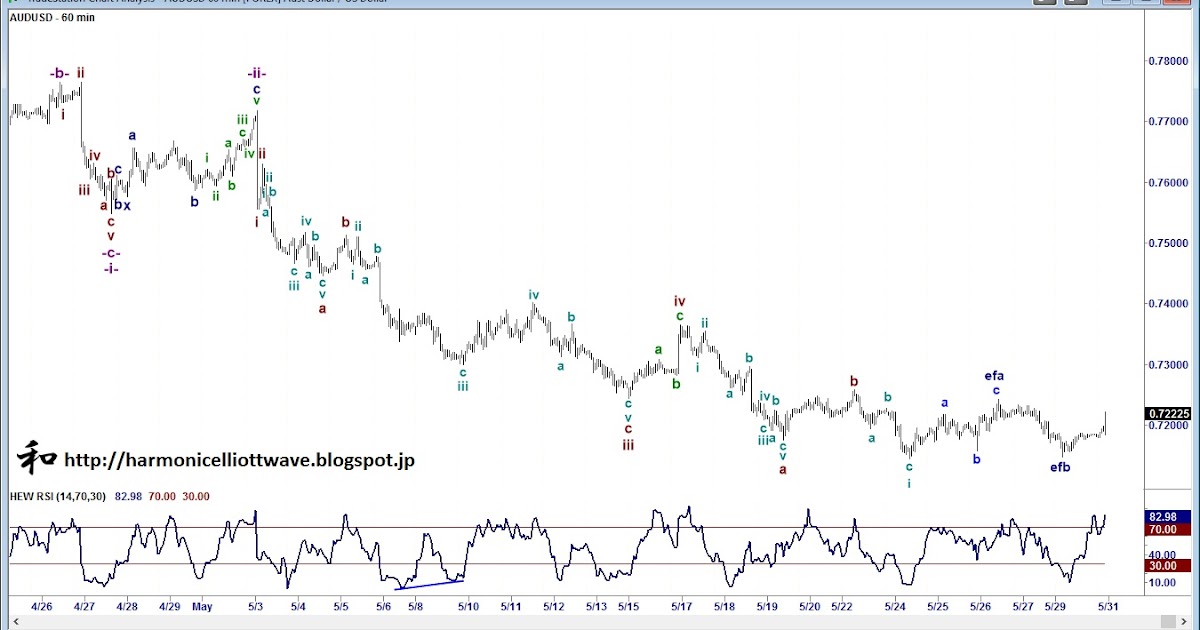
Task: Click the 5/5 date axis label
Action: [341, 606]
